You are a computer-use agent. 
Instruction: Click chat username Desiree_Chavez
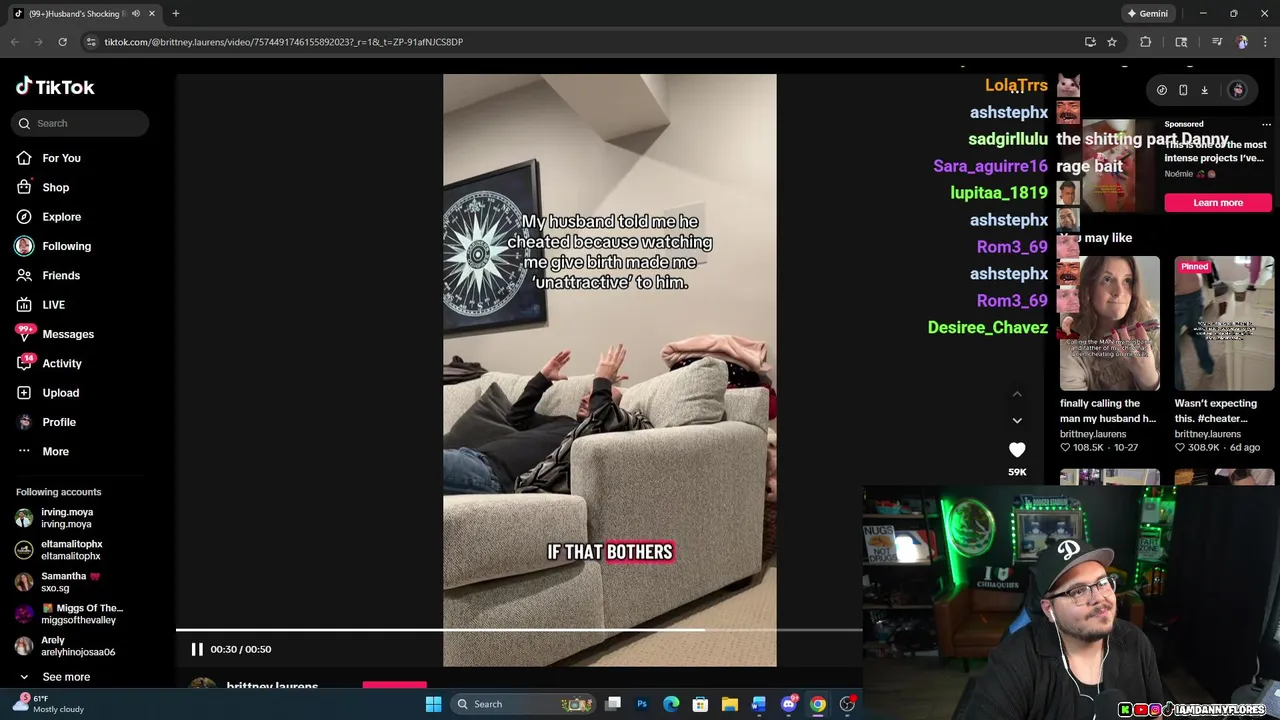click(987, 328)
